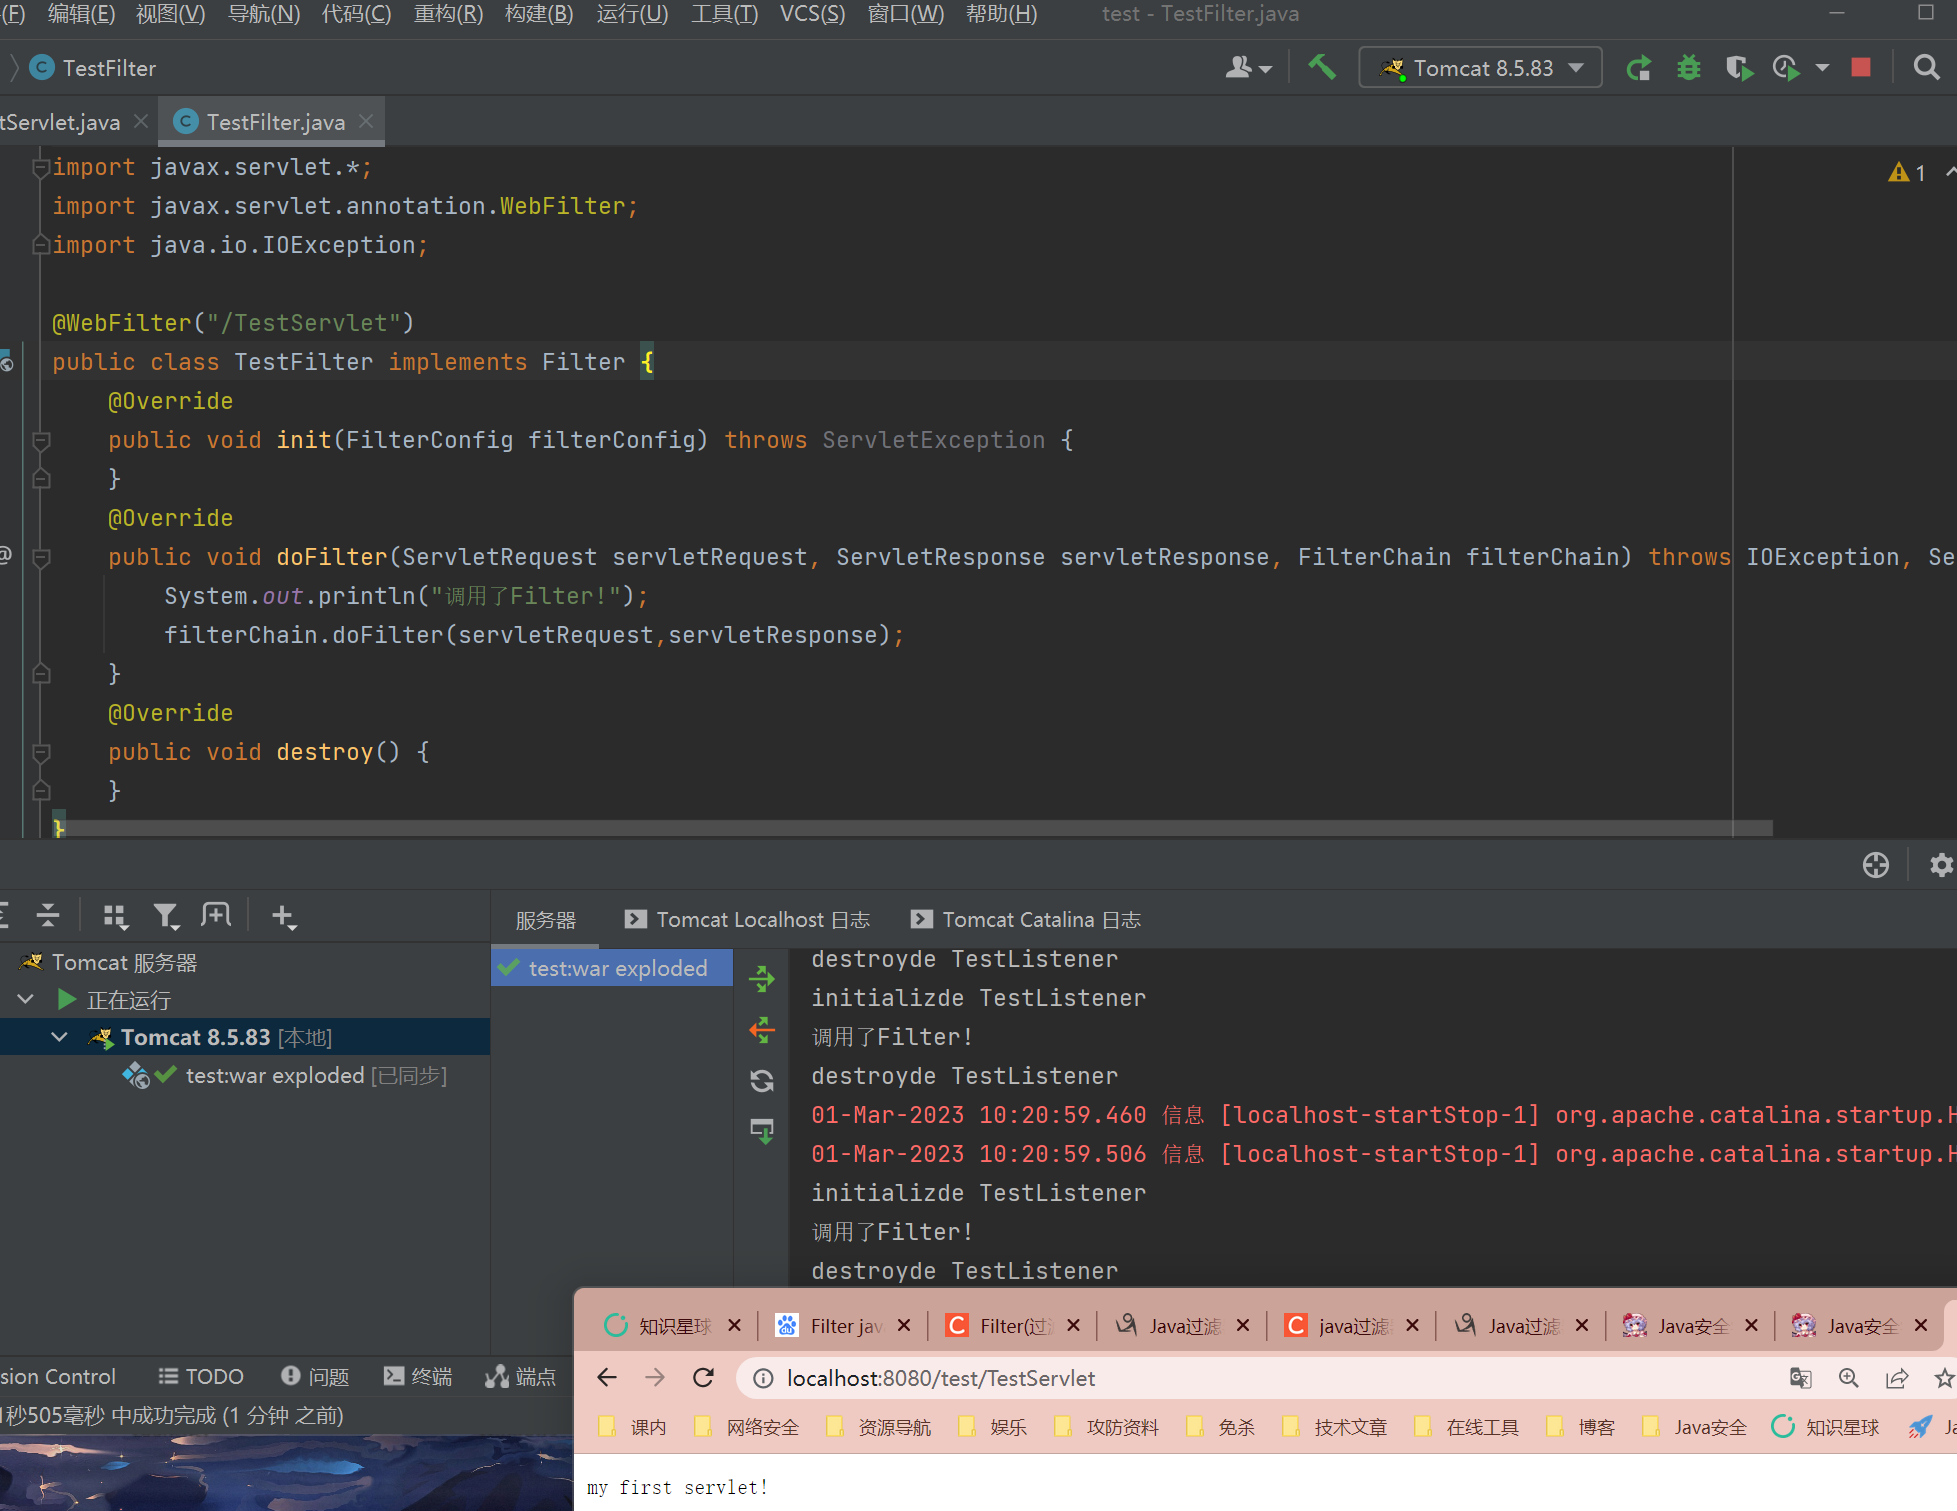Viewport: 1957px width, 1511px height.
Task: Select test:war exploded deployment checkmark item
Action: pos(612,968)
